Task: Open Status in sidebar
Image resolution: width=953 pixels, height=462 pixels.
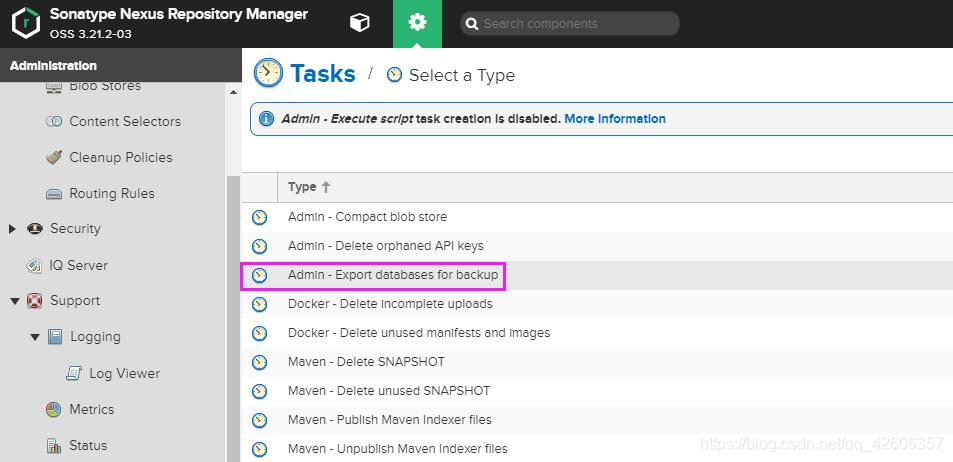Action: (88, 446)
